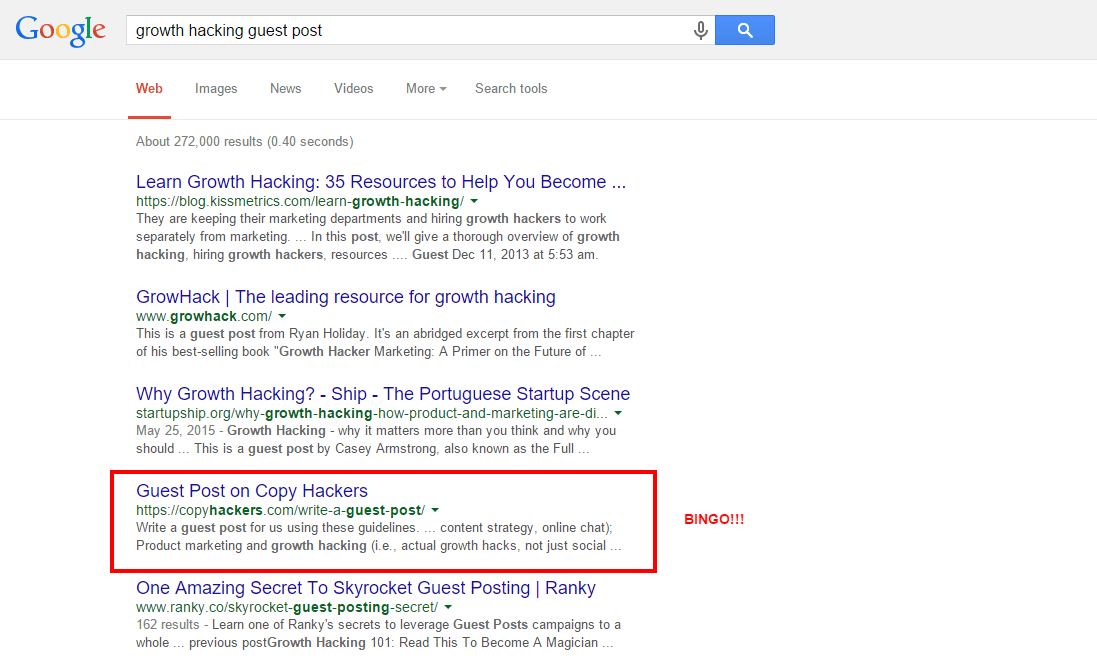Open dropdown arrow beside www.ranky.co URL

tap(448, 607)
